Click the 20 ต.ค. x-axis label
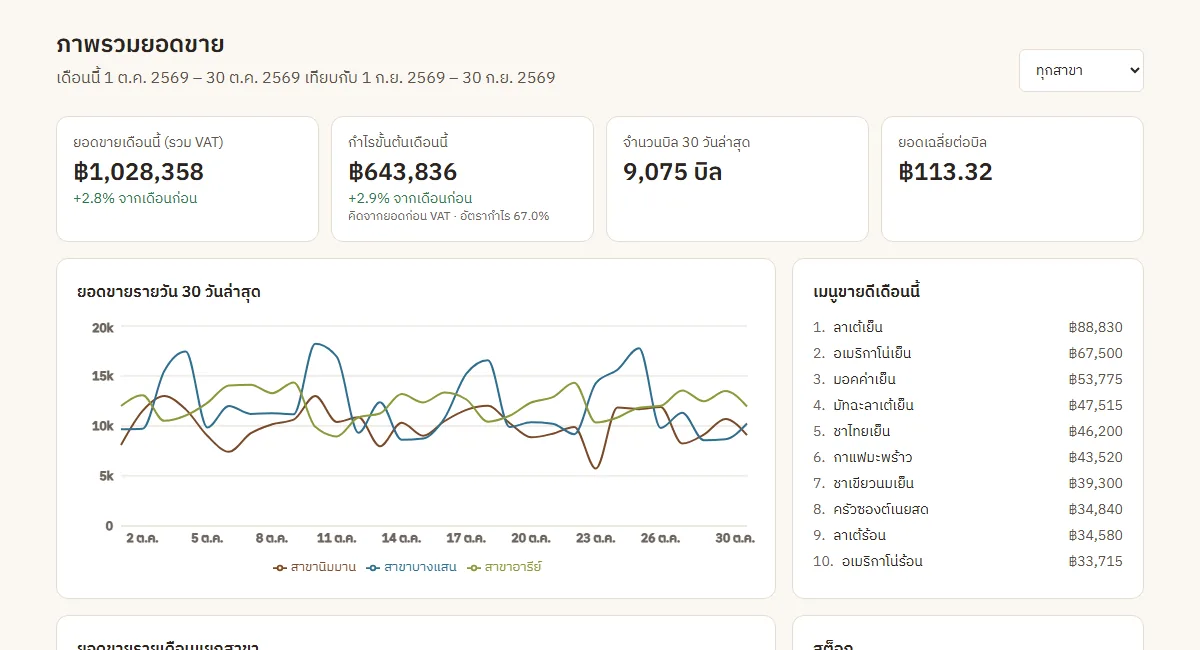Viewport: 1200px width, 650px height. point(531,538)
